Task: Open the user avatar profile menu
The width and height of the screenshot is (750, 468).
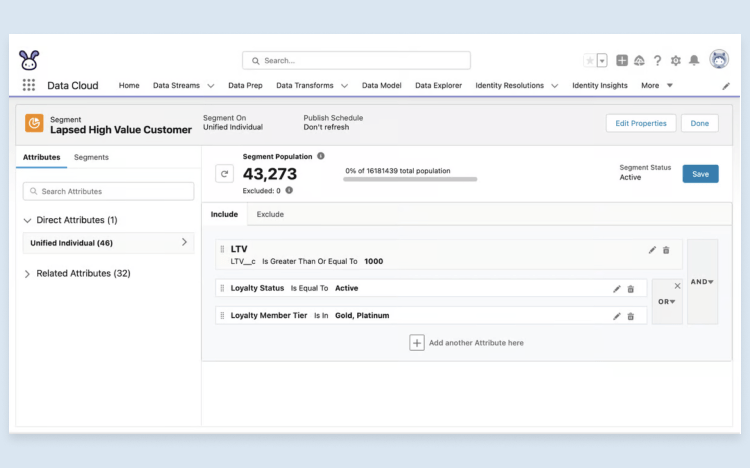Action: pos(719,60)
